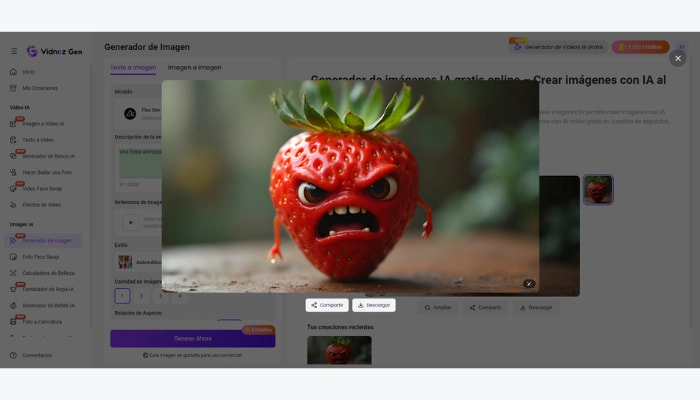Image resolution: width=700 pixels, height=400 pixels.
Task: Open Calculadora de Belleza tool
Action: [48, 273]
